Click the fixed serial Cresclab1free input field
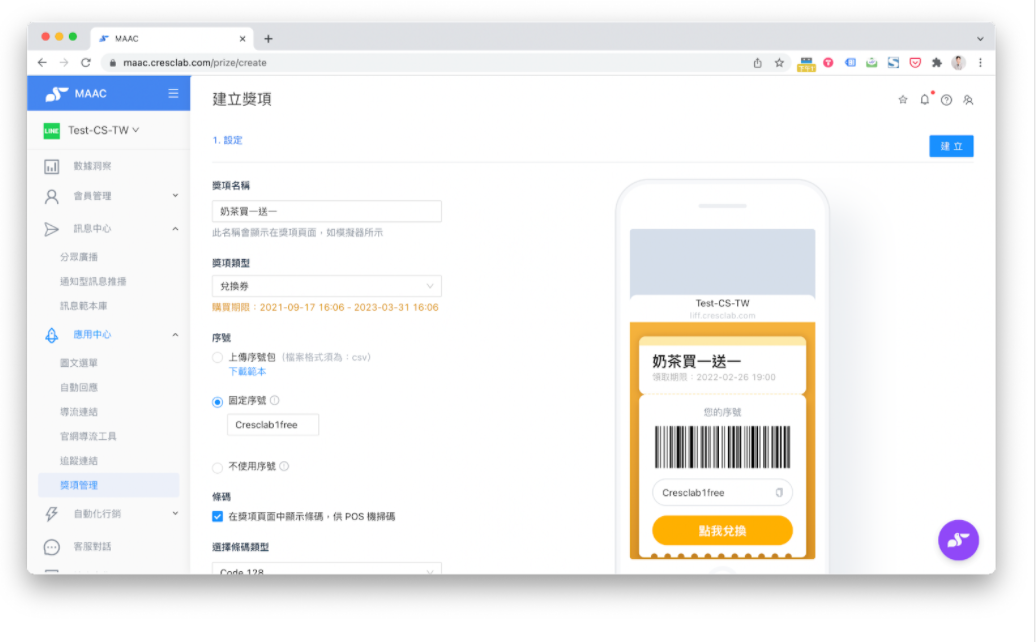Screen dimensions: 1036x642 pyautogui.click(x=273, y=425)
